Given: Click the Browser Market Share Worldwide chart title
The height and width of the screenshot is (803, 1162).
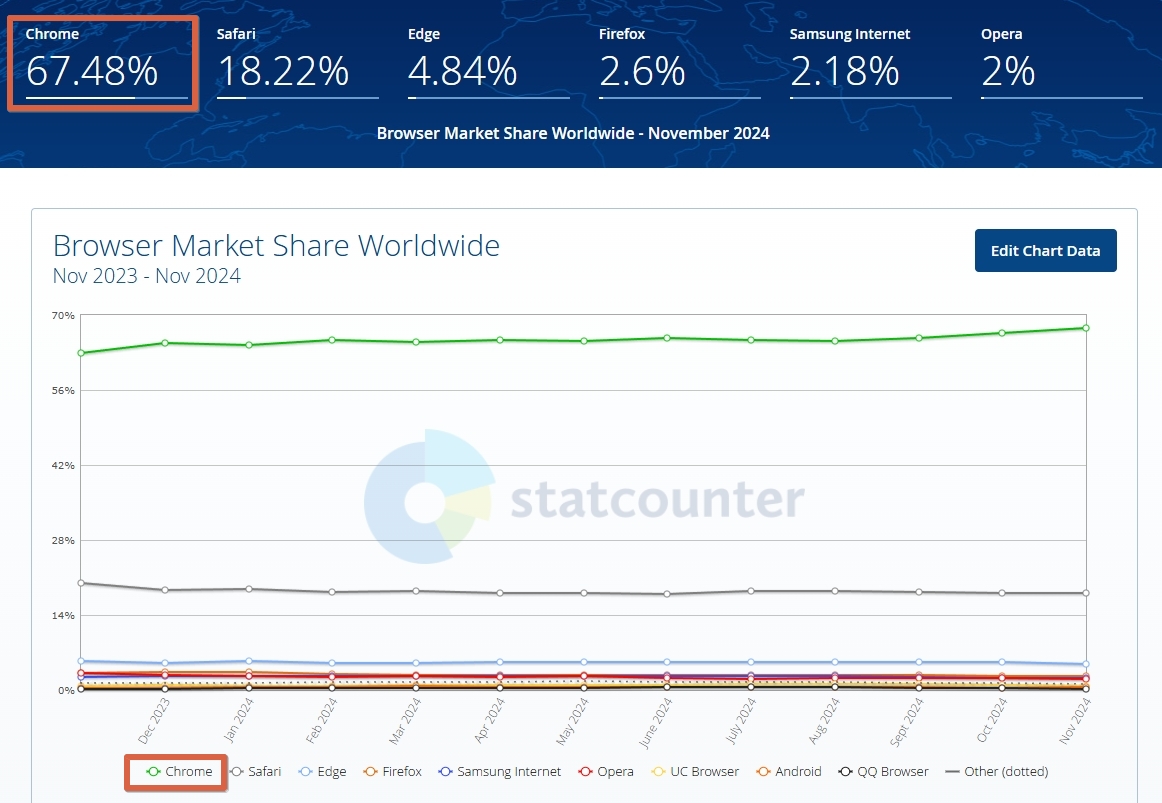Looking at the screenshot, I should tap(276, 245).
